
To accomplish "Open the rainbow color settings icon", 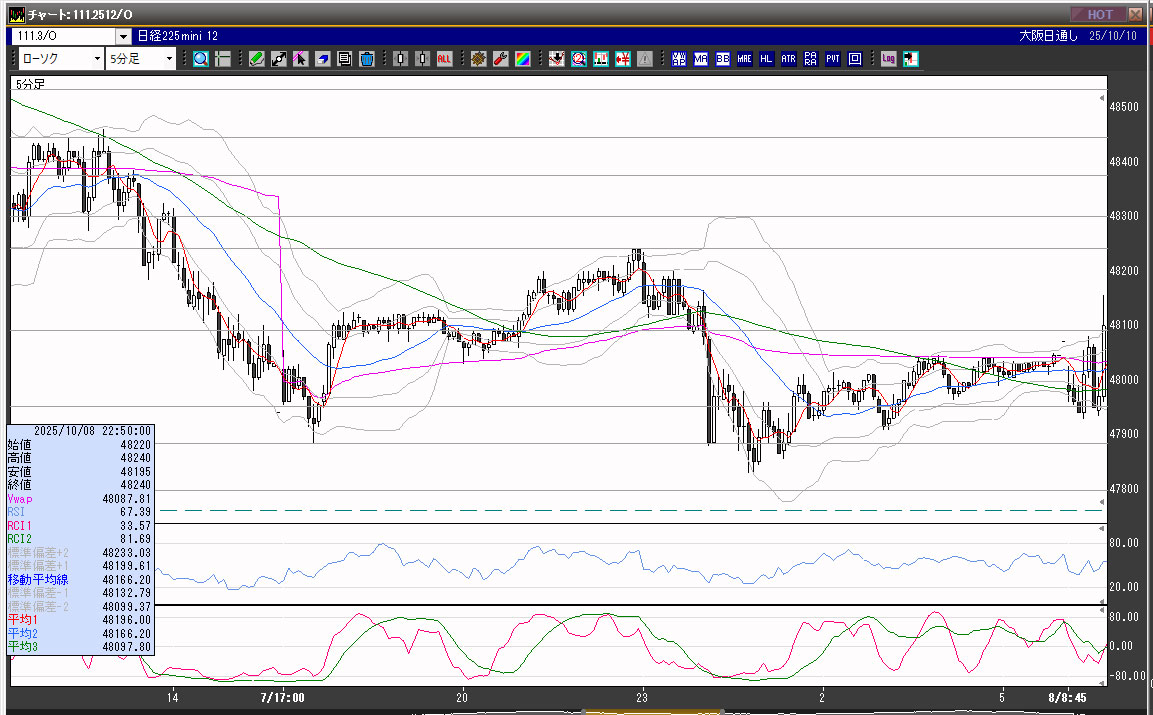I will pos(522,59).
